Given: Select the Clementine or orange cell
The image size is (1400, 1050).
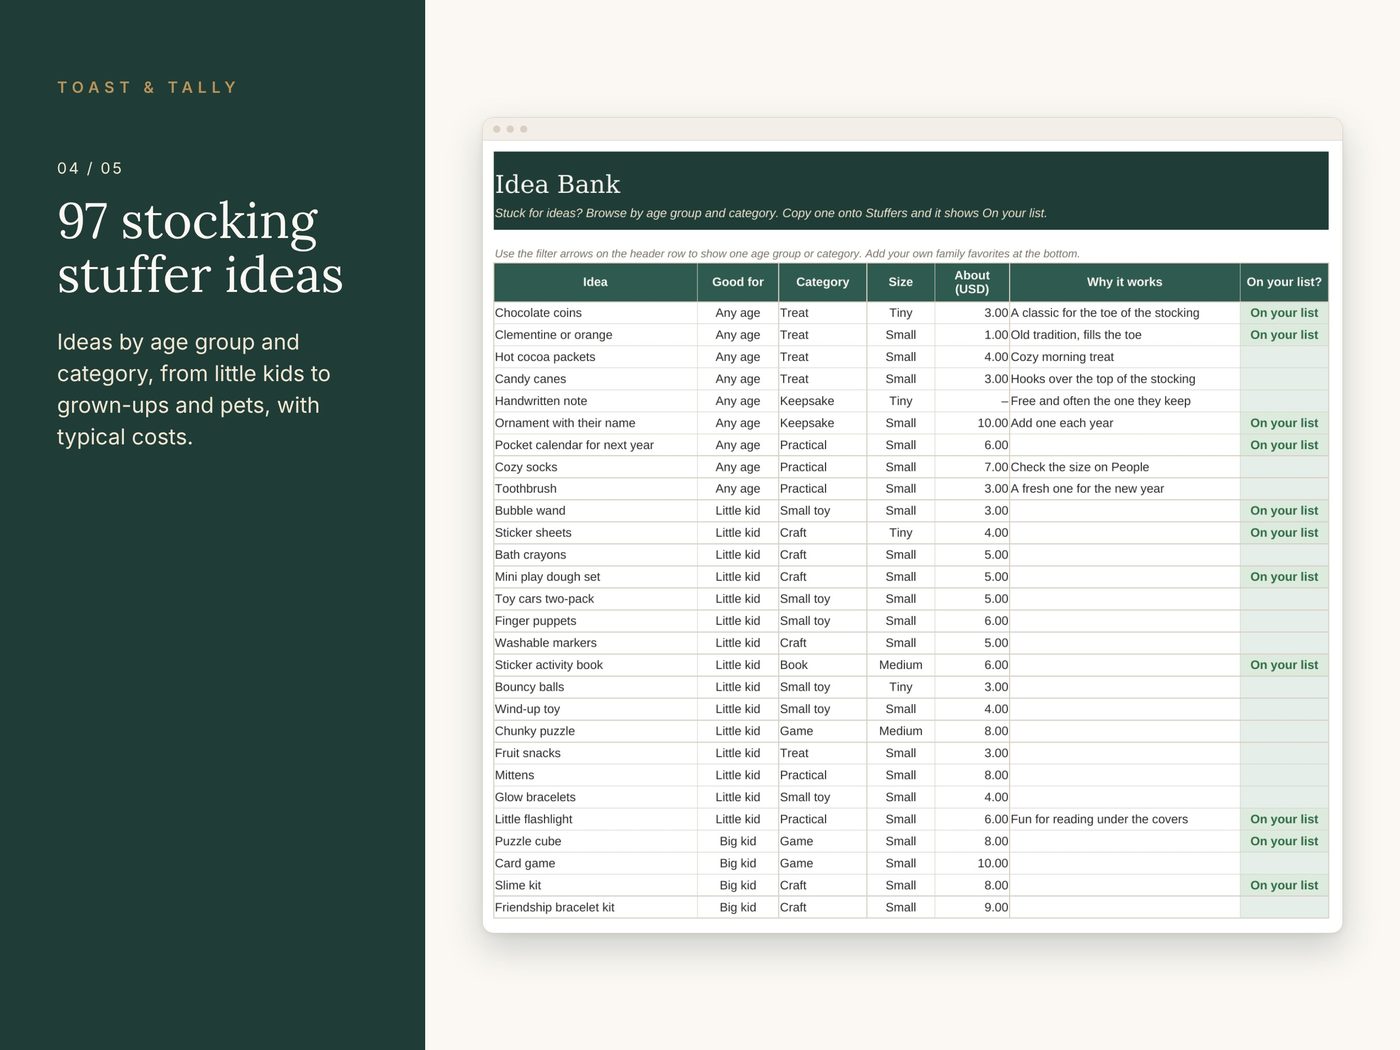Looking at the screenshot, I should pos(595,335).
